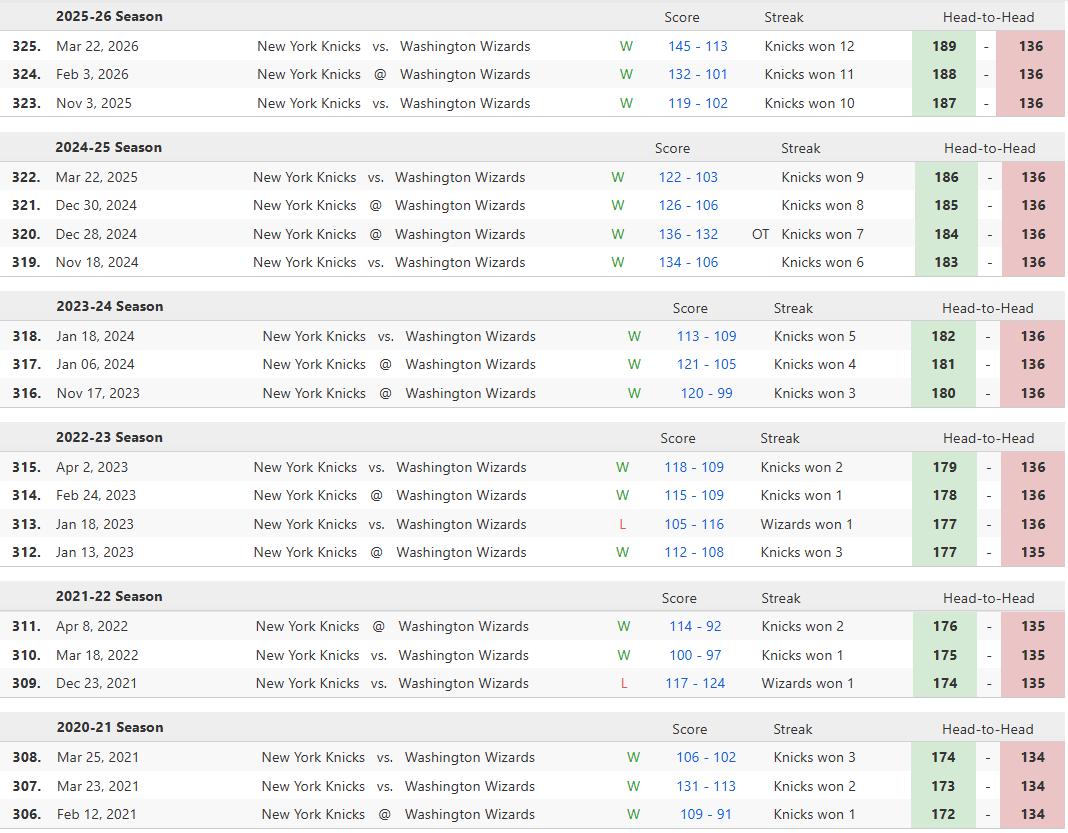This screenshot has height=833, width=1068.
Task: Select the 2022-23 Season header
Action: [109, 437]
